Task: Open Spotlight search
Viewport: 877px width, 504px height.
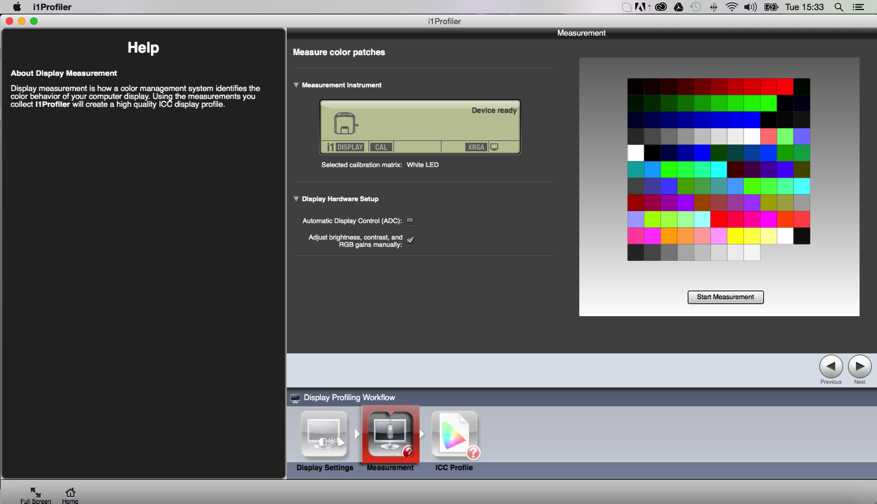Action: [x=838, y=7]
